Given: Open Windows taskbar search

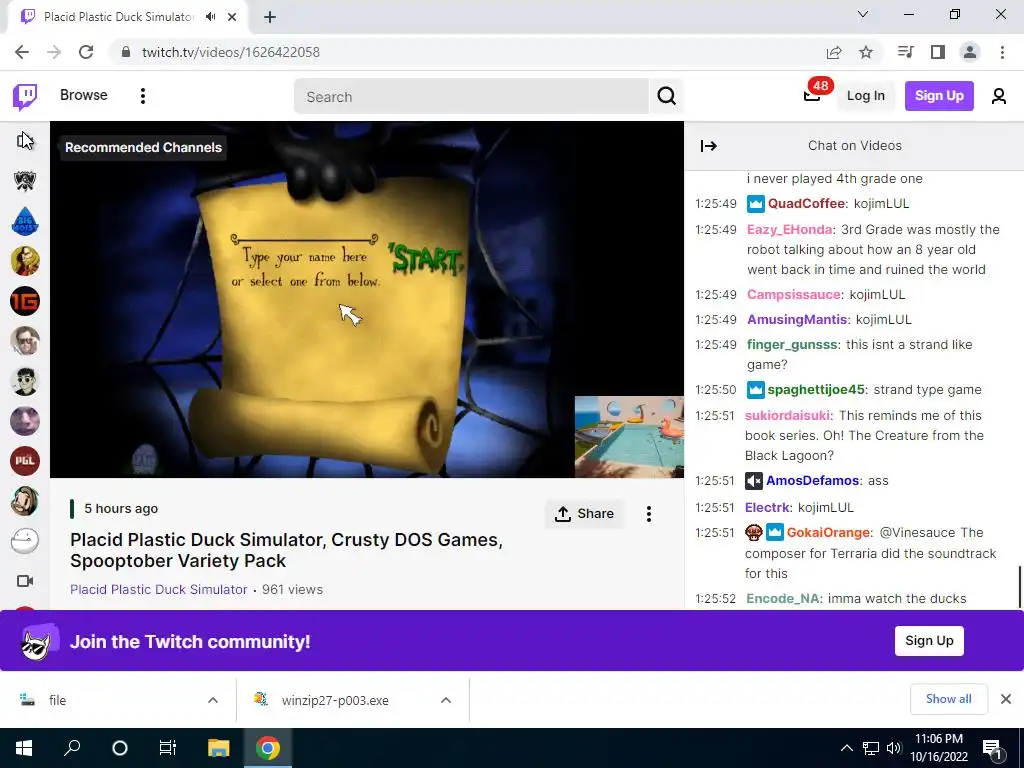Looking at the screenshot, I should tap(72, 748).
